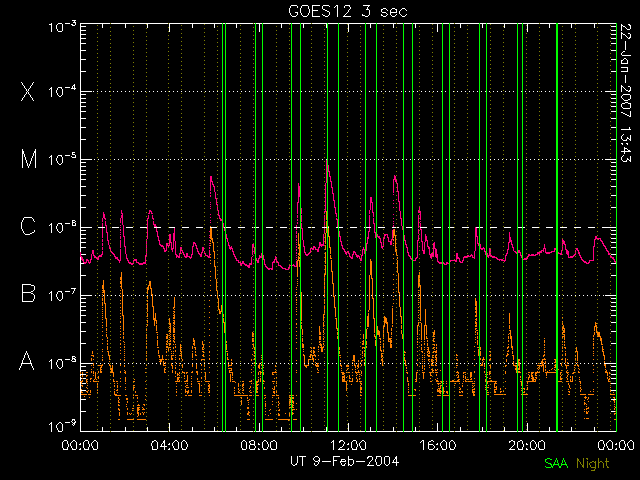Click the C flare class label
The image size is (640, 480).
pos(28,226)
